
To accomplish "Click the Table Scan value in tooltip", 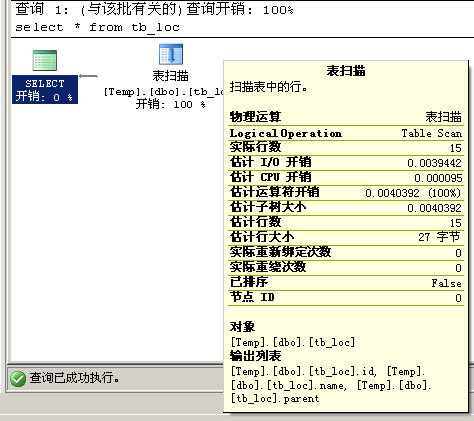I will (x=432, y=133).
